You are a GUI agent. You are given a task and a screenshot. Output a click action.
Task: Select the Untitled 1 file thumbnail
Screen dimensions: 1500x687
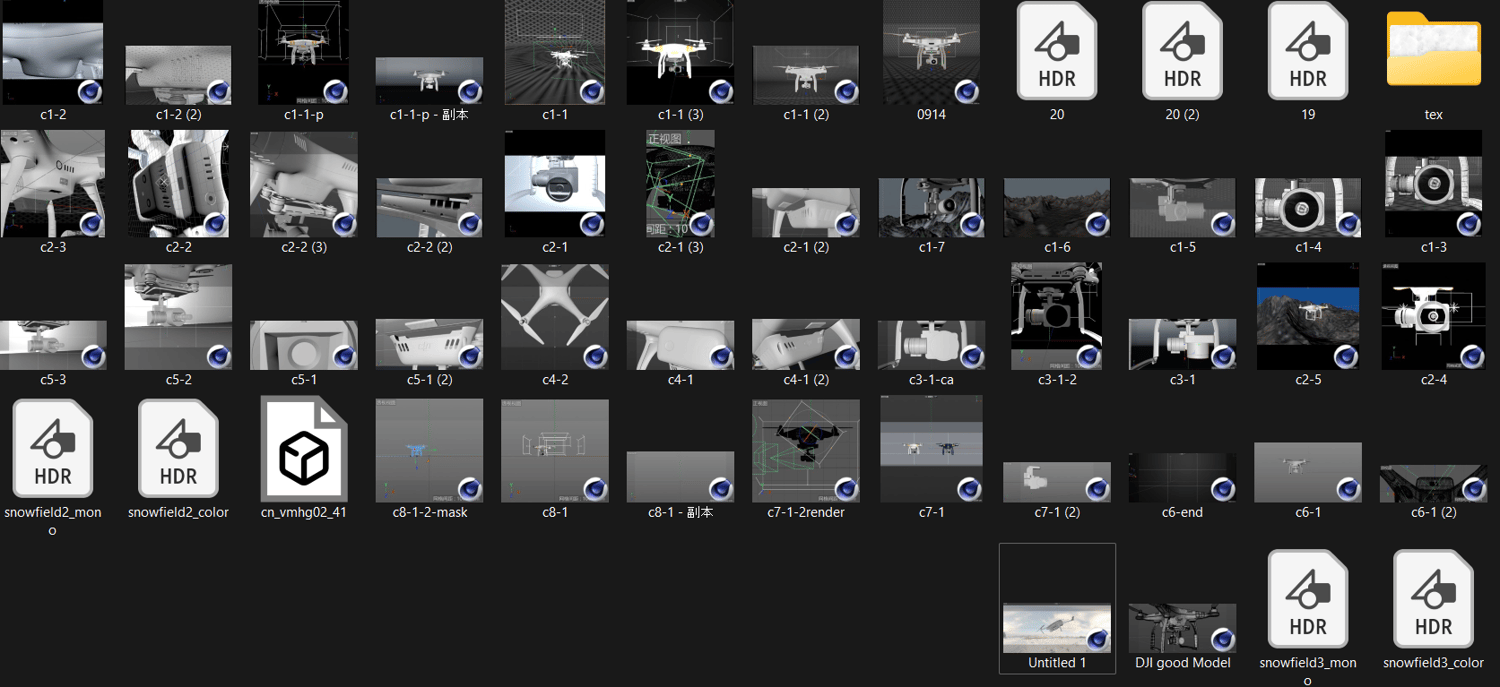point(1057,628)
